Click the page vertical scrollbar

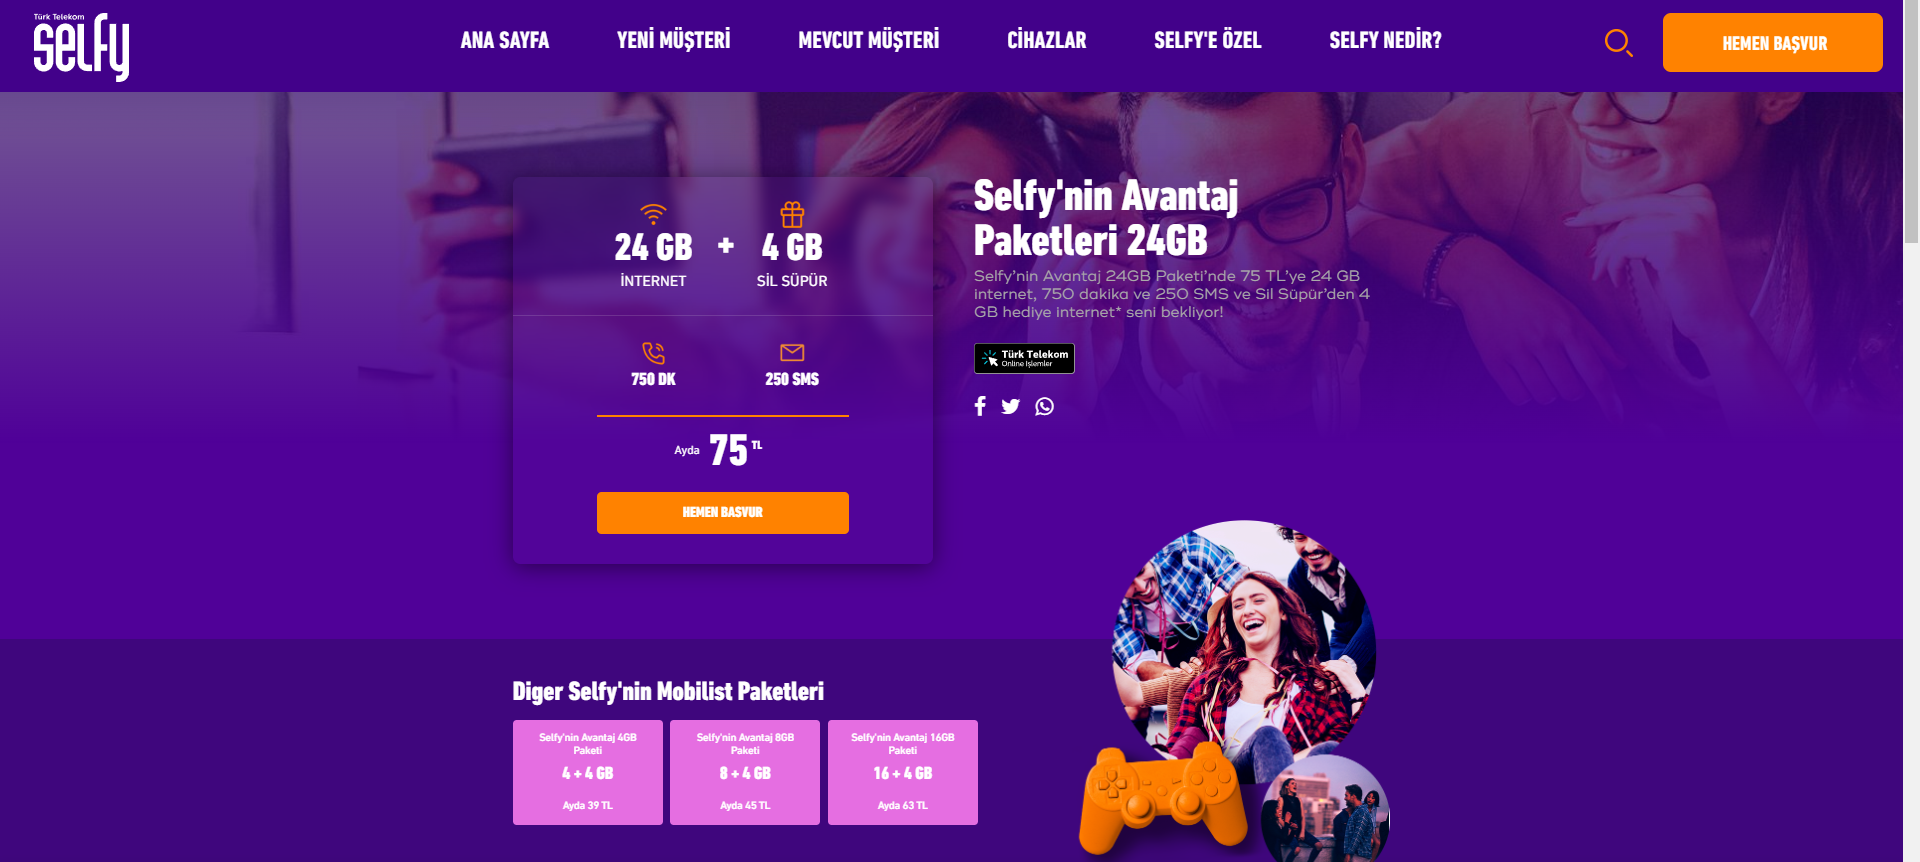[x=1911, y=431]
